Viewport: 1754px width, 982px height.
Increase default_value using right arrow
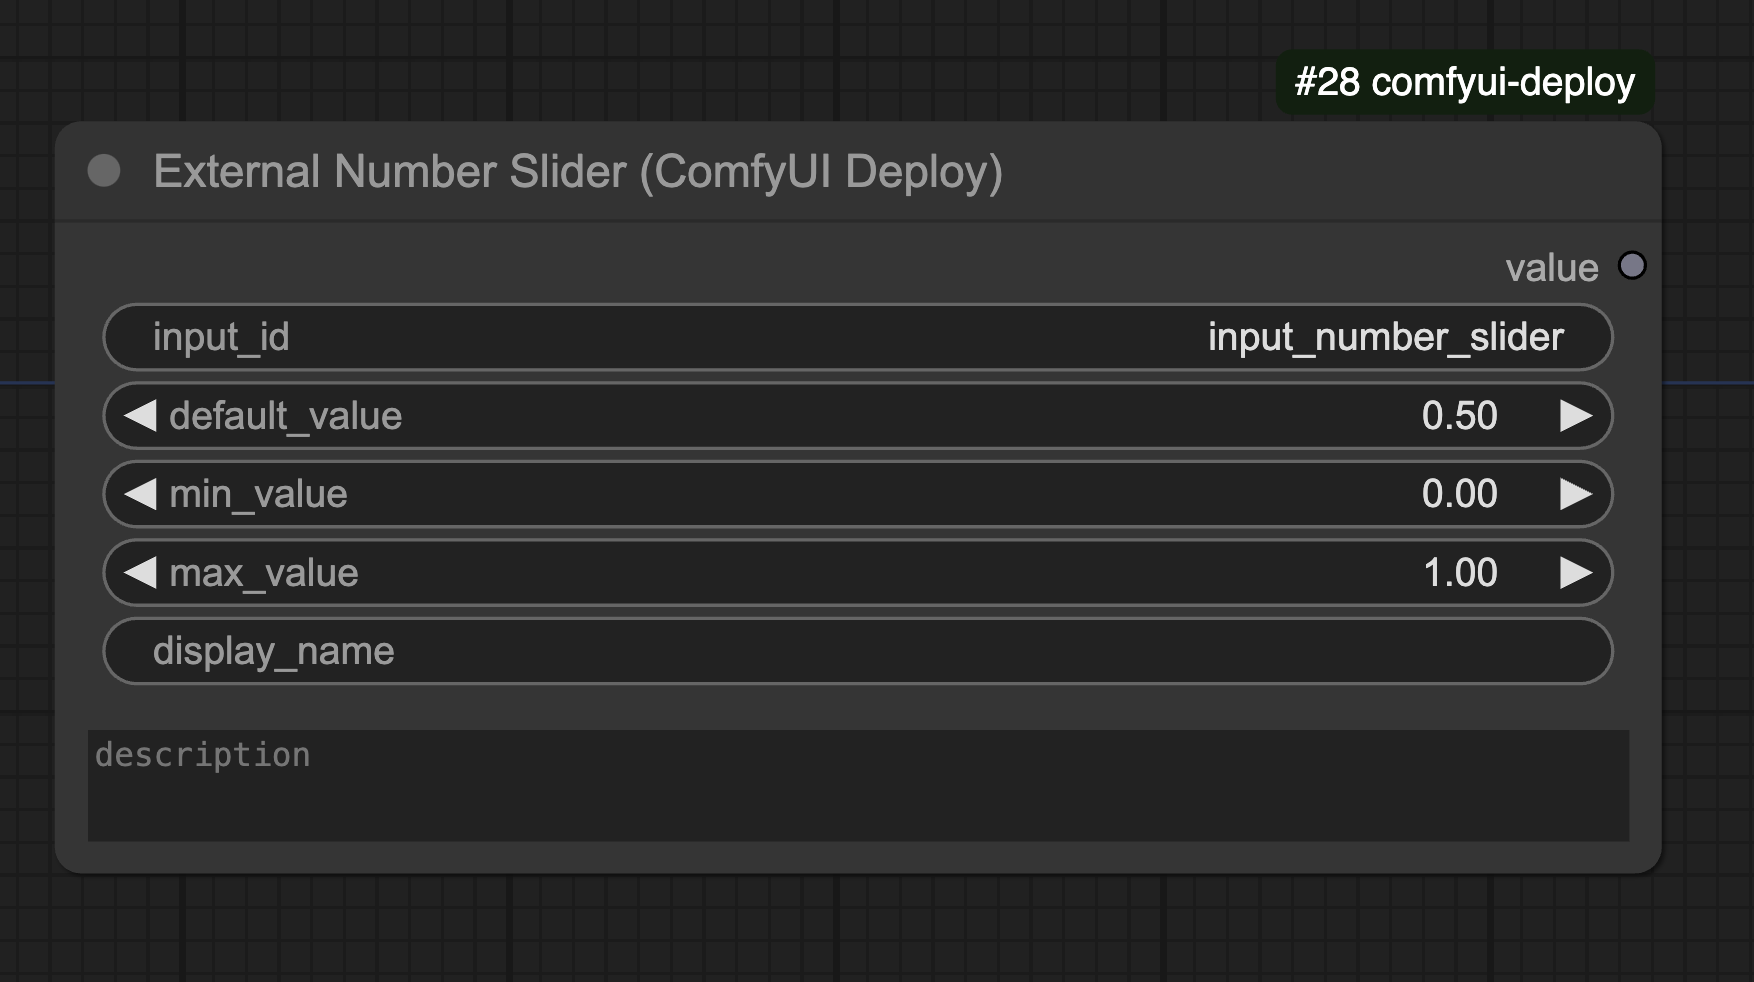[1578, 415]
